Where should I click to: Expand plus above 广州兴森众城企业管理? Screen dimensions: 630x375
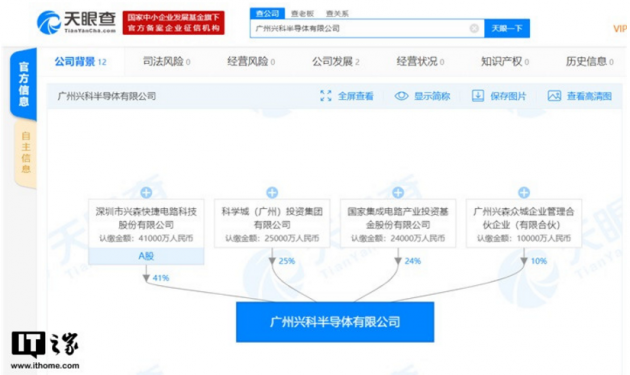pyautogui.click(x=524, y=193)
